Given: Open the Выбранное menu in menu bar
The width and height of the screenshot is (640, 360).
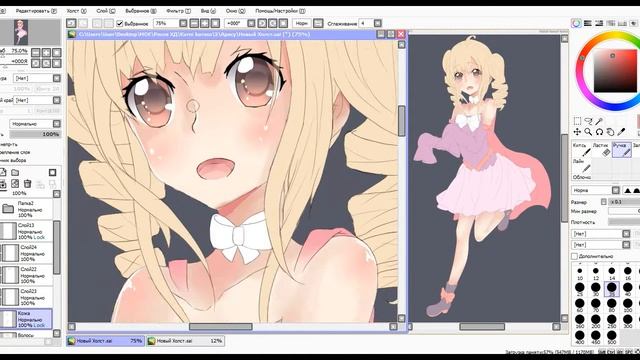Looking at the screenshot, I should (141, 11).
